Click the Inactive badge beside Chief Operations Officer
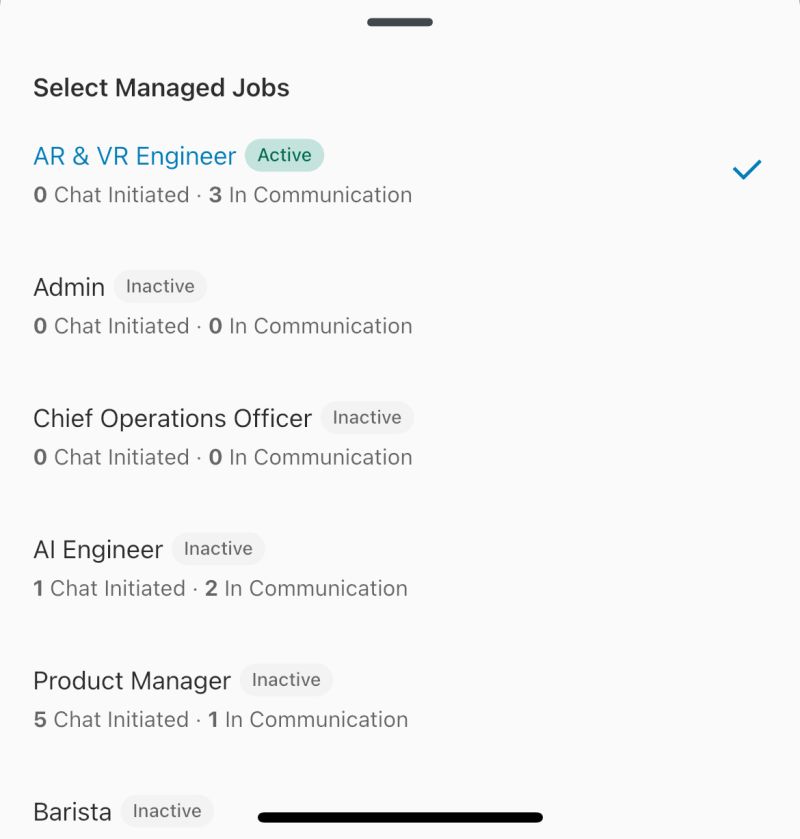Viewport: 800px width, 839px height. pos(367,418)
